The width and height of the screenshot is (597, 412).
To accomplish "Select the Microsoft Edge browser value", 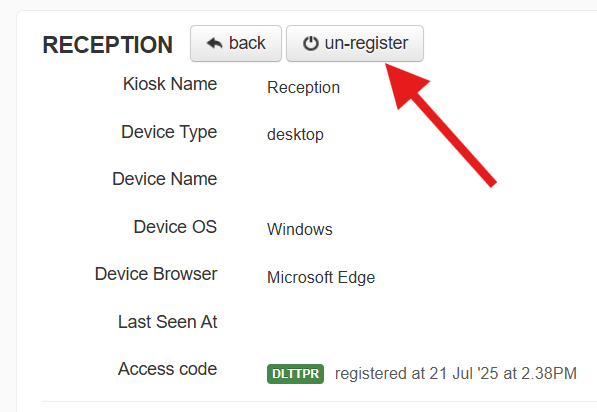I will click(x=321, y=278).
